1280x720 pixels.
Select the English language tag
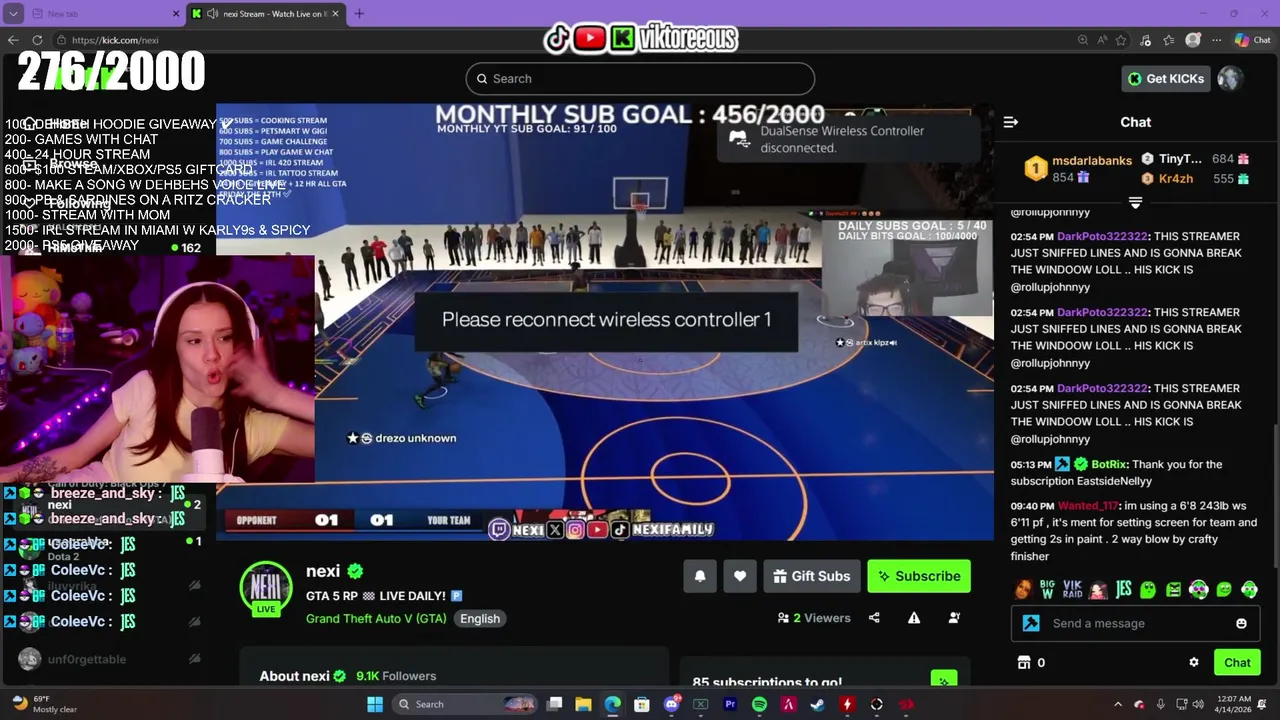(480, 618)
